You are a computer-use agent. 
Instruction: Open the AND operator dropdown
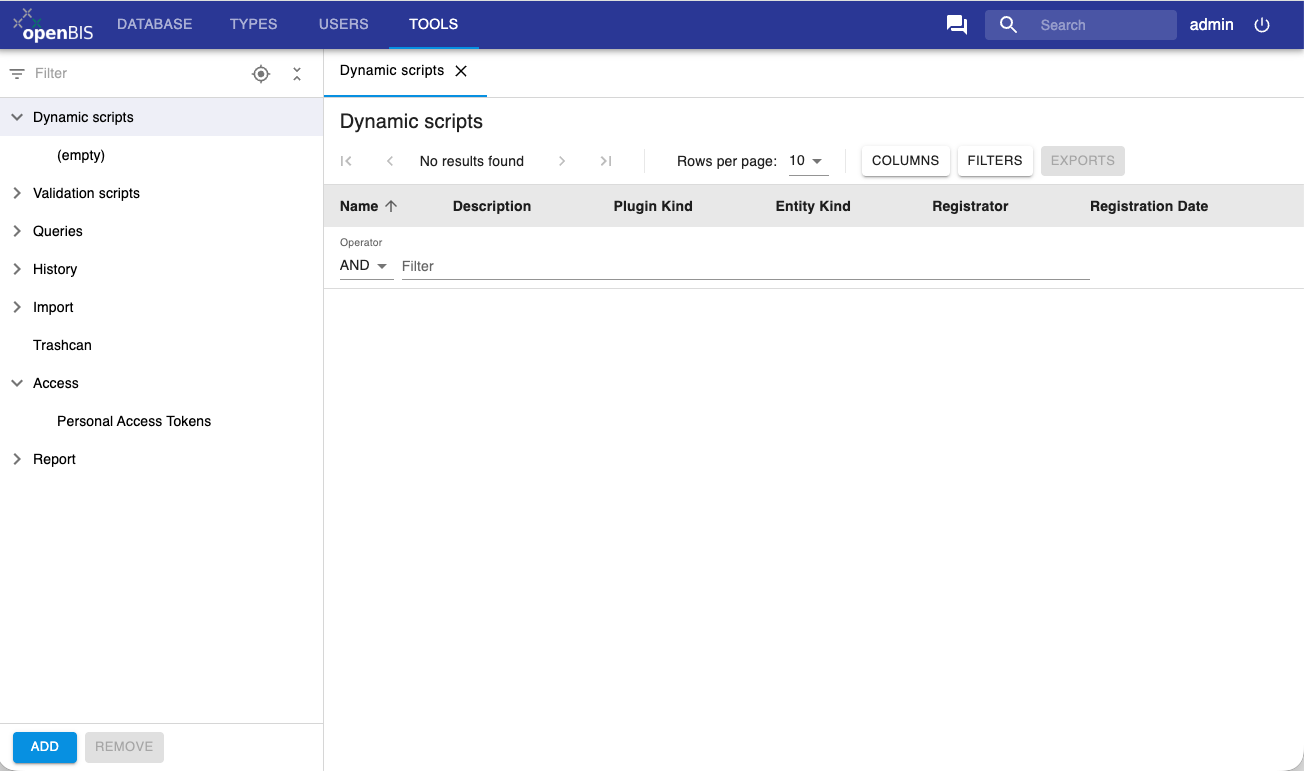[366, 266]
